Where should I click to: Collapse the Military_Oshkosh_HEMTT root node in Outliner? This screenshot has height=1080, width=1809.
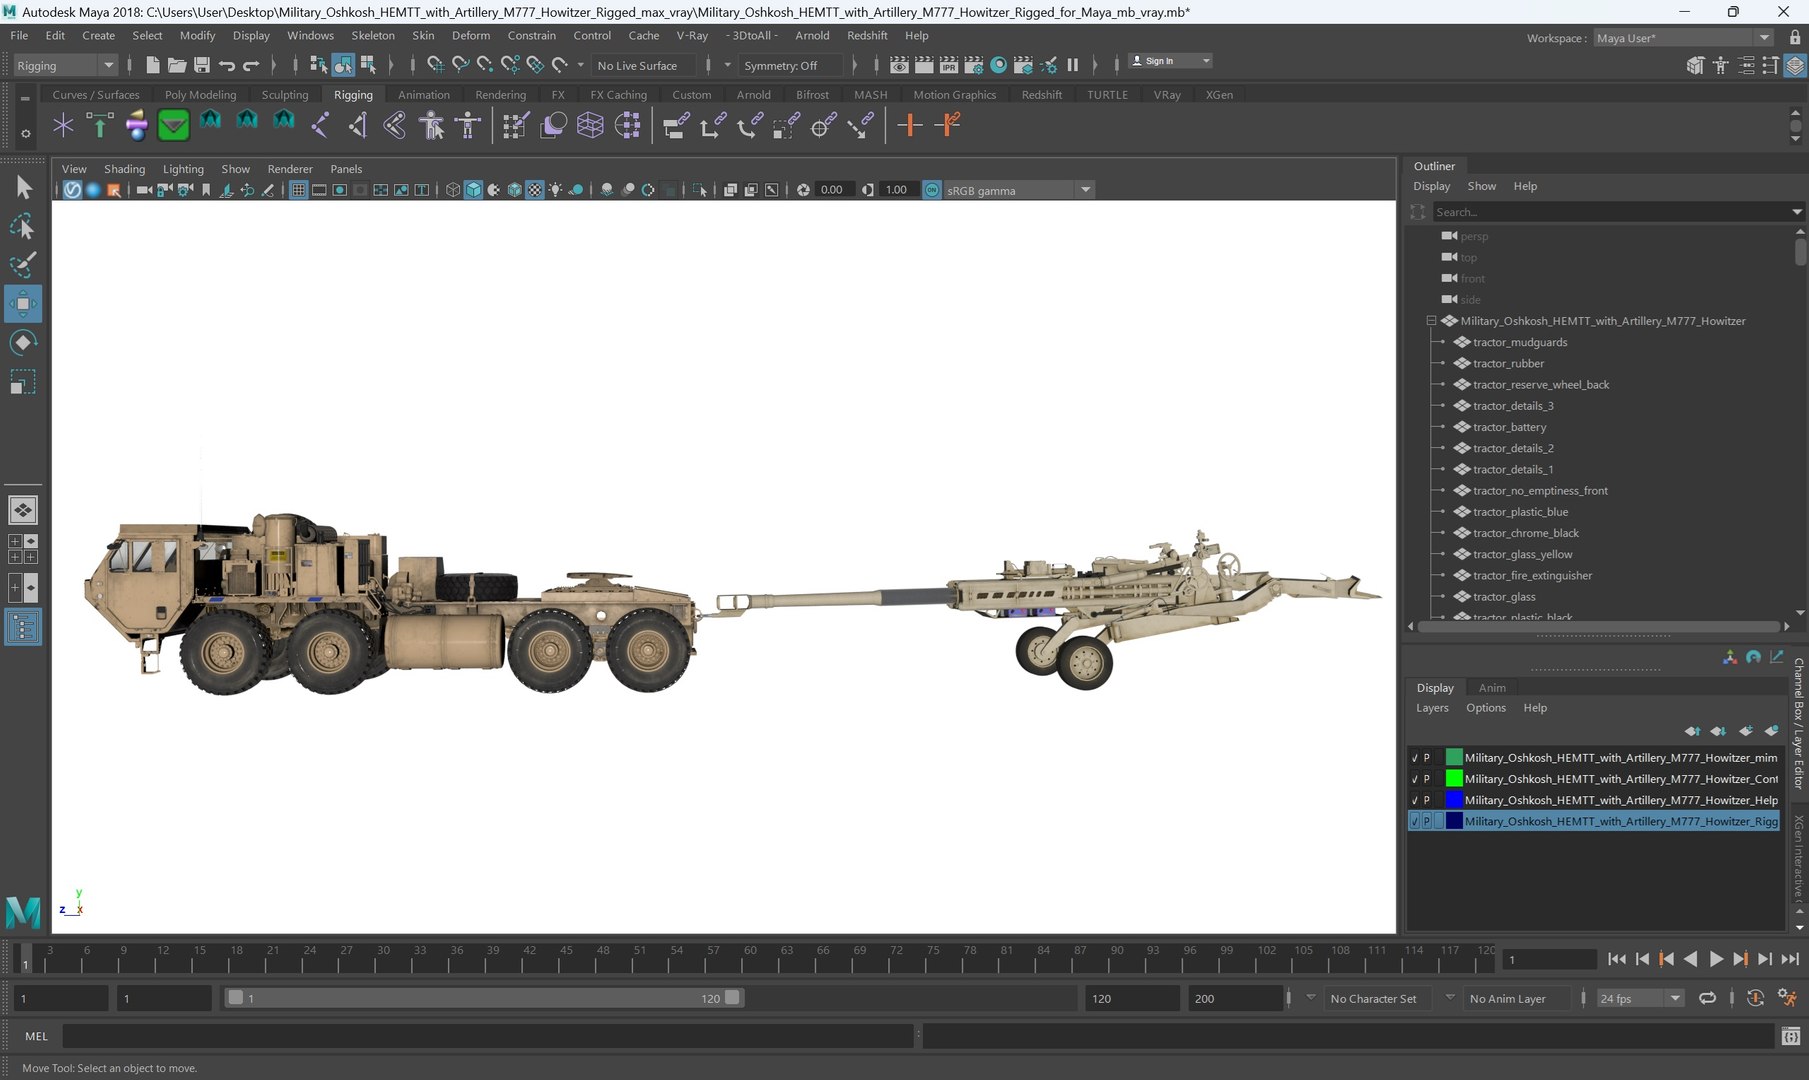pos(1431,321)
